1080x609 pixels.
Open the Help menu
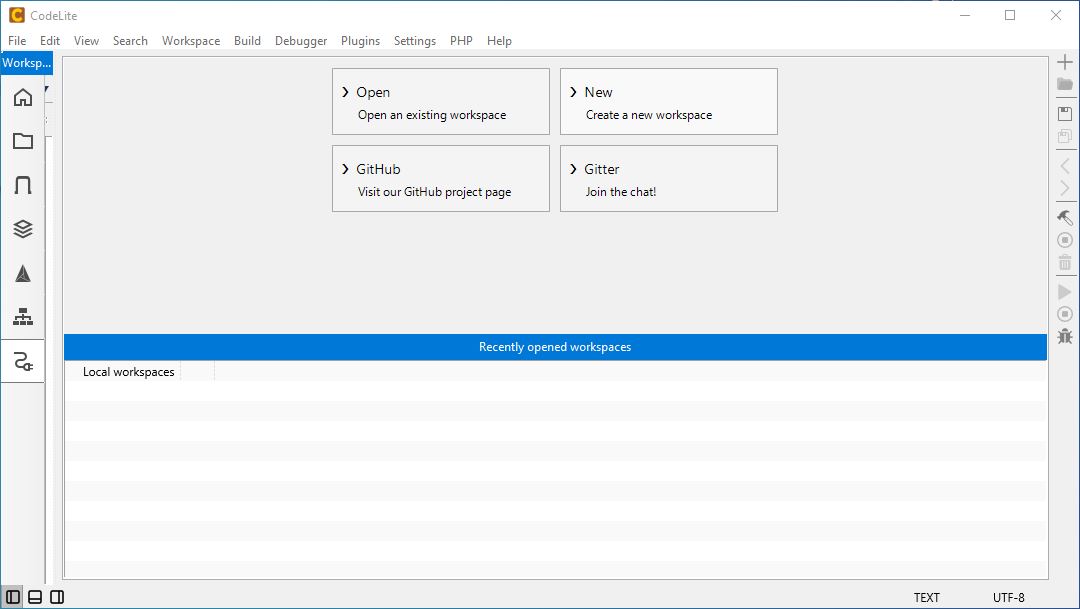pyautogui.click(x=499, y=41)
